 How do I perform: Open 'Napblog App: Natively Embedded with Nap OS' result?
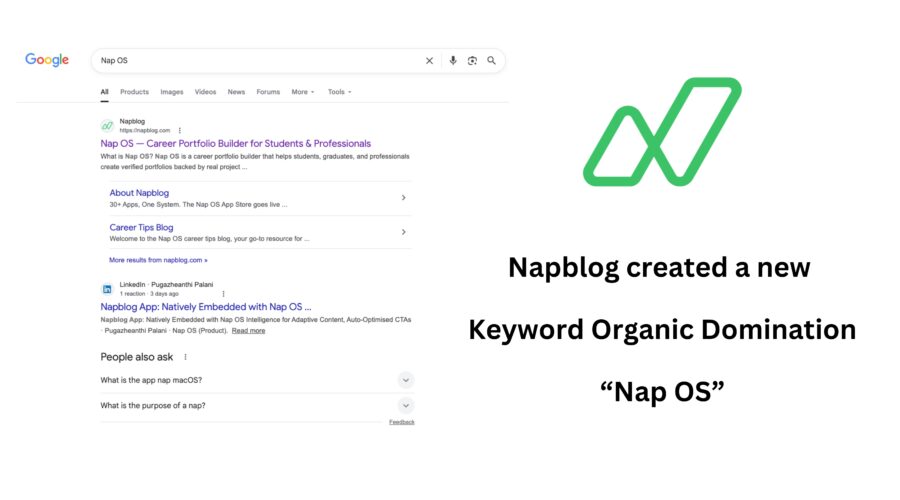tap(205, 307)
